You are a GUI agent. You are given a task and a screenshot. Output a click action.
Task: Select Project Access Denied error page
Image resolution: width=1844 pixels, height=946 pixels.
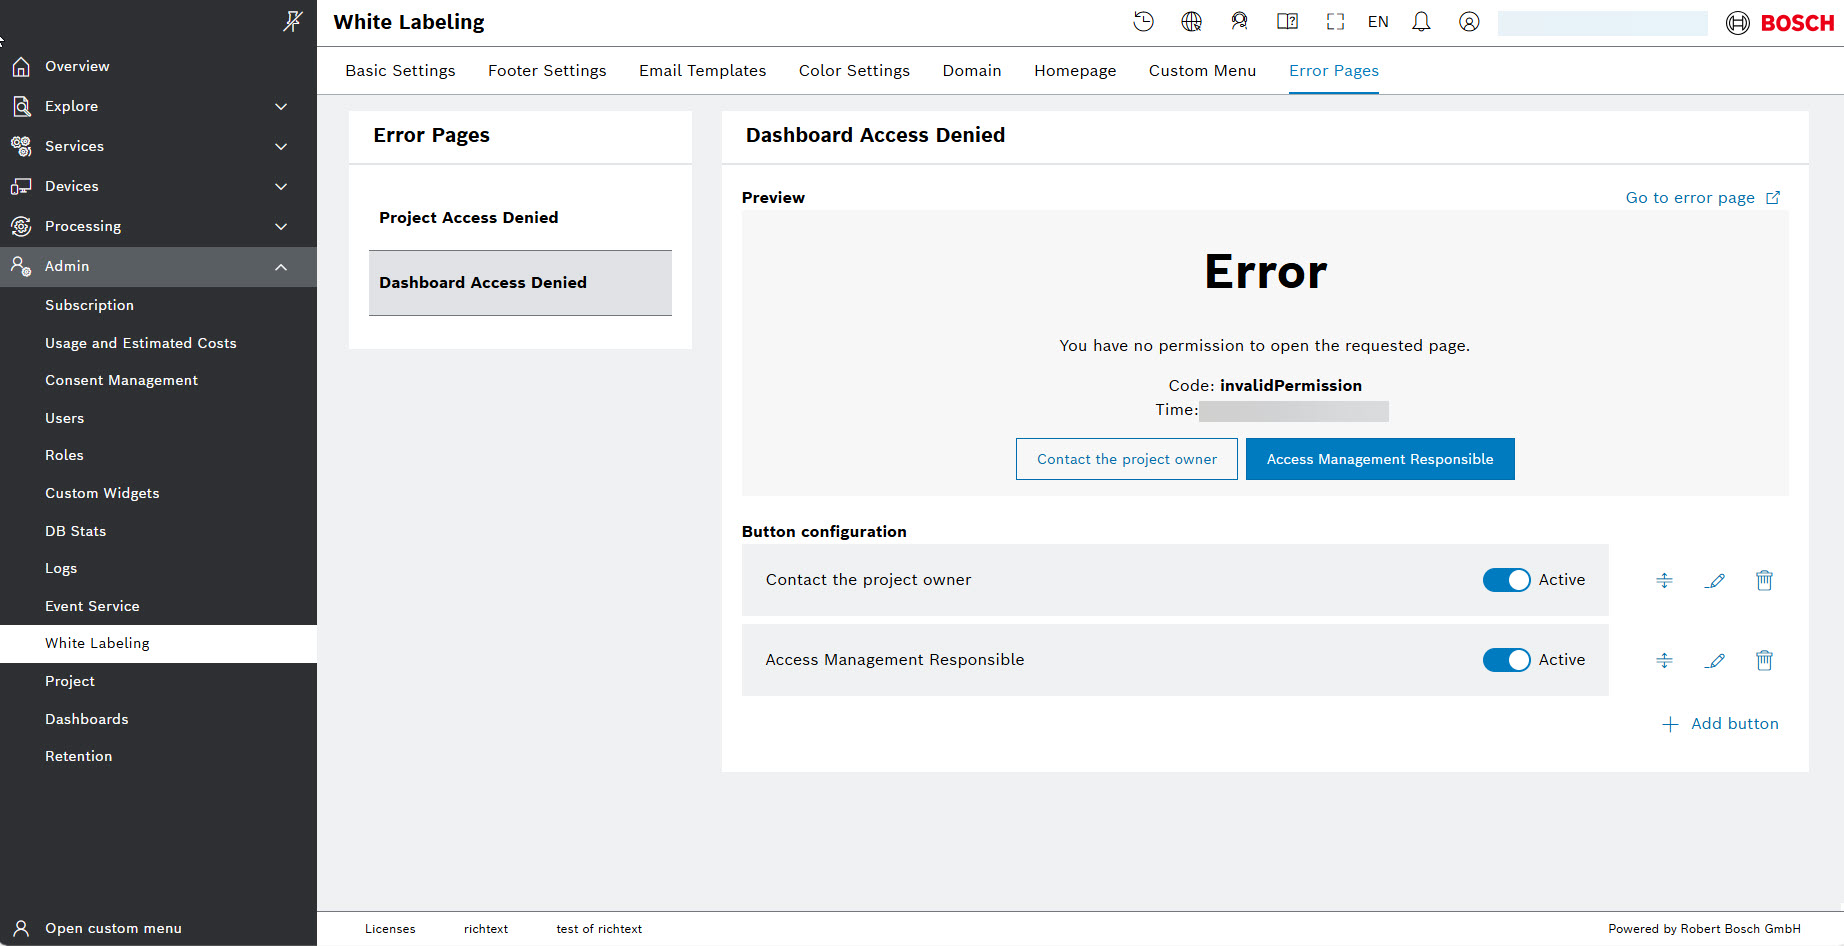tap(469, 218)
